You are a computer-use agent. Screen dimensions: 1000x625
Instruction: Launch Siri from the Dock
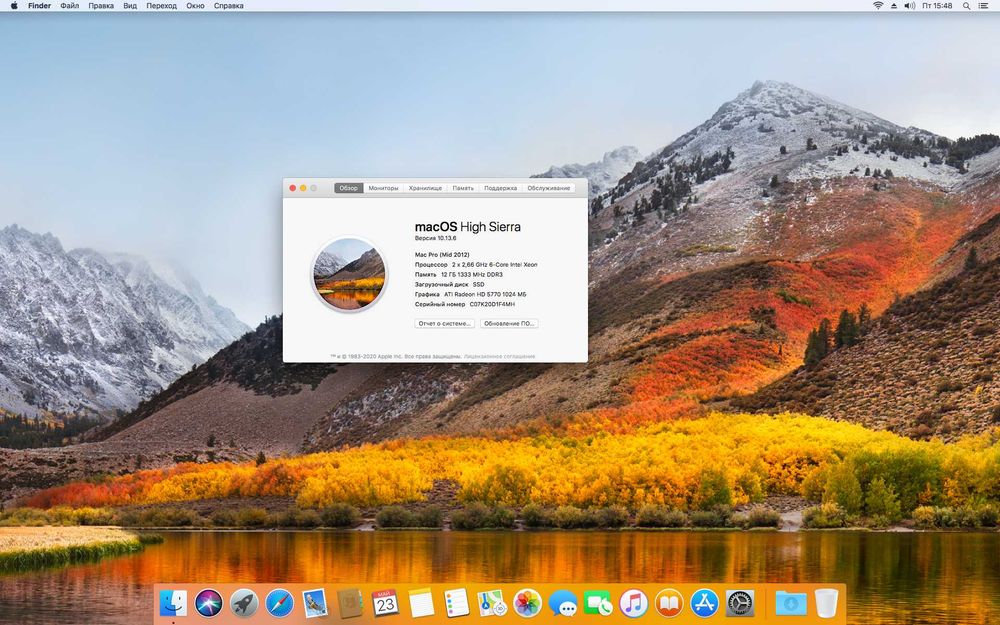pyautogui.click(x=209, y=603)
